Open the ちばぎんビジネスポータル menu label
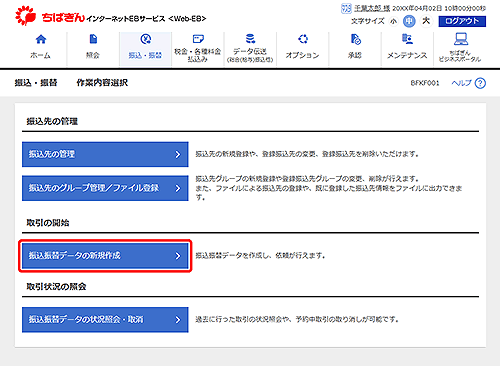This screenshot has width=500, height=366. point(460,56)
